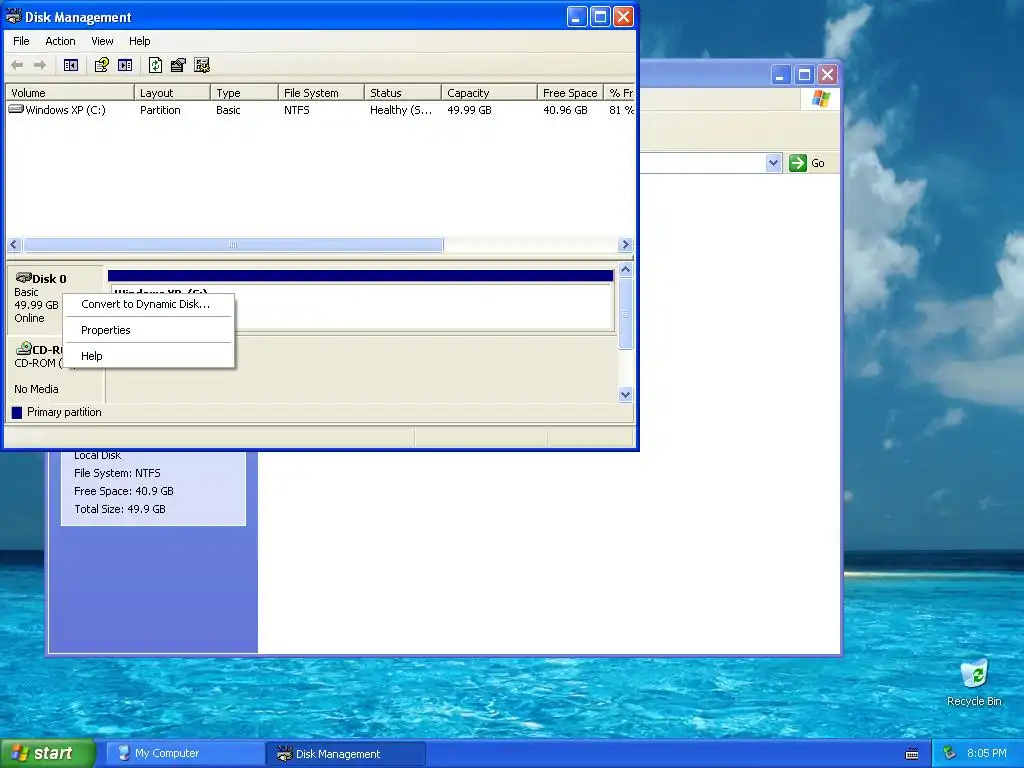Screen dimensions: 1024x768
Task: Select Properties in the context menu
Action: 149,330
